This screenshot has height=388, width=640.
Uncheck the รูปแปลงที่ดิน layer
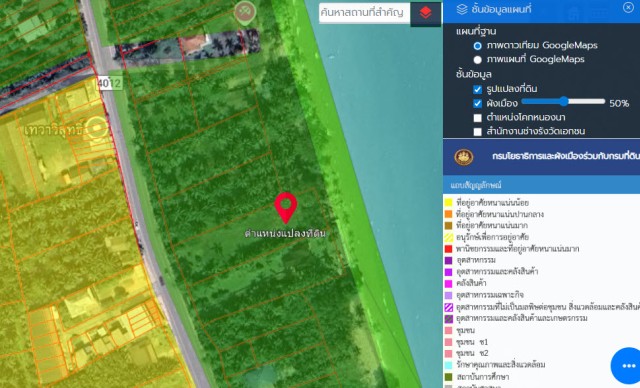coord(478,89)
